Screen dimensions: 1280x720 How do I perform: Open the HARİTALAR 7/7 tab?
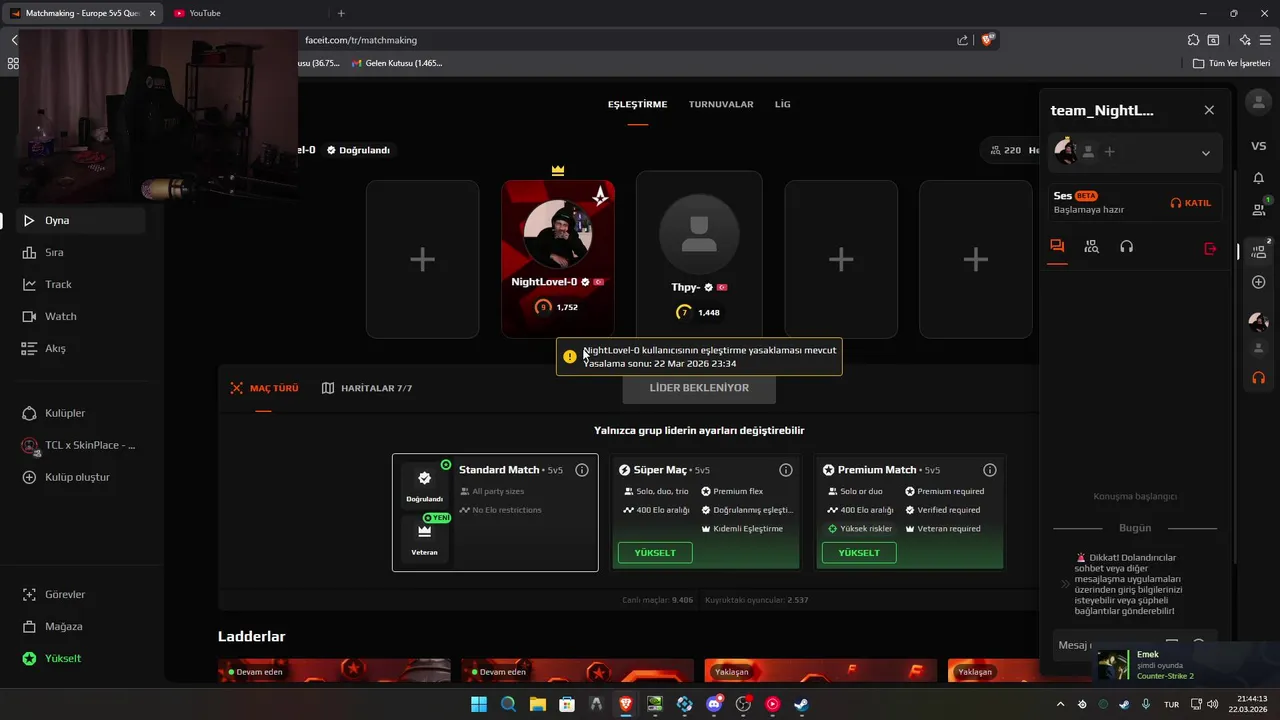click(367, 388)
